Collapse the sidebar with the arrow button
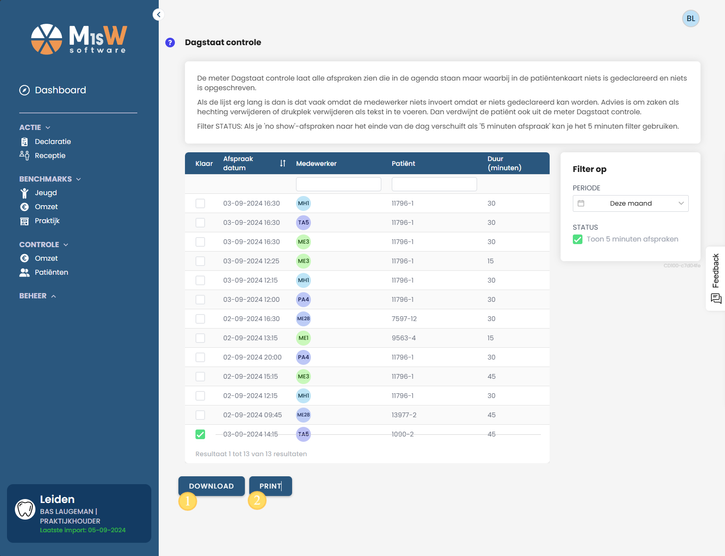 [x=158, y=15]
